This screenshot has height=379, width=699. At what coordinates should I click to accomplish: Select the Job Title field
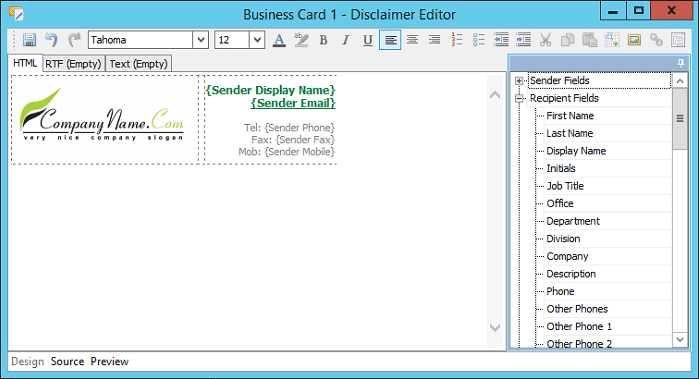565,186
